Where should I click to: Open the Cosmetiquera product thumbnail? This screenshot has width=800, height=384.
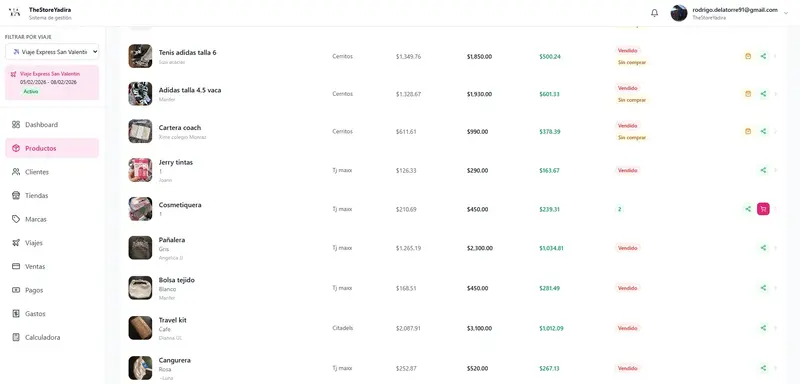click(140, 209)
